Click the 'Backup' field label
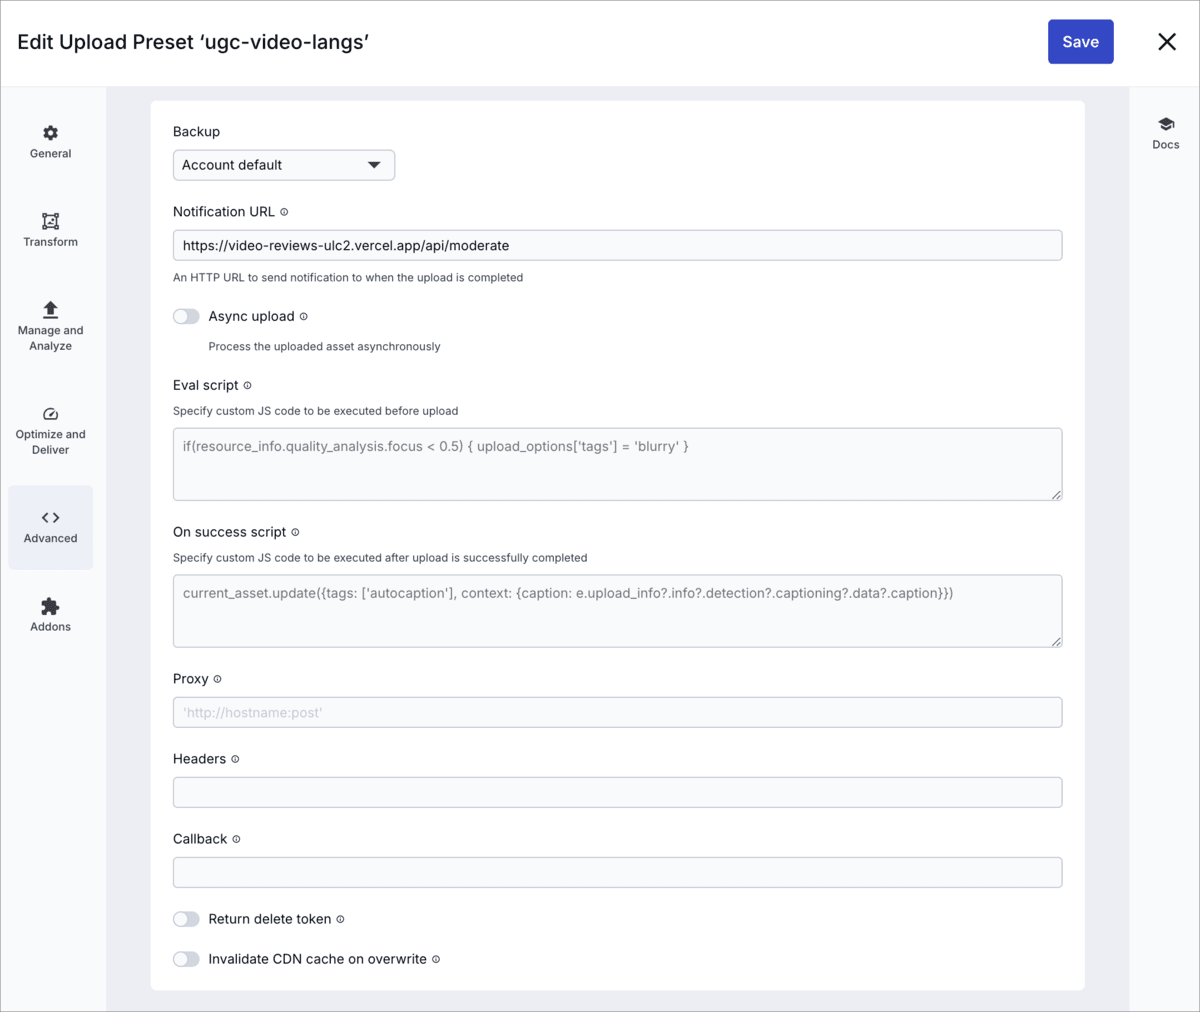Image resolution: width=1200 pixels, height=1012 pixels. point(196,132)
